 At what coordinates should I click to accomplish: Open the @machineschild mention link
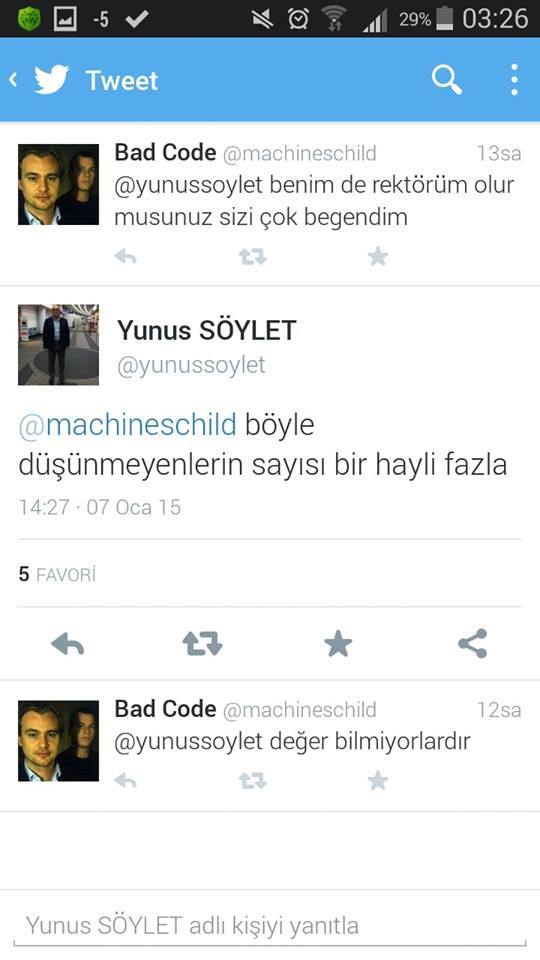pos(127,425)
